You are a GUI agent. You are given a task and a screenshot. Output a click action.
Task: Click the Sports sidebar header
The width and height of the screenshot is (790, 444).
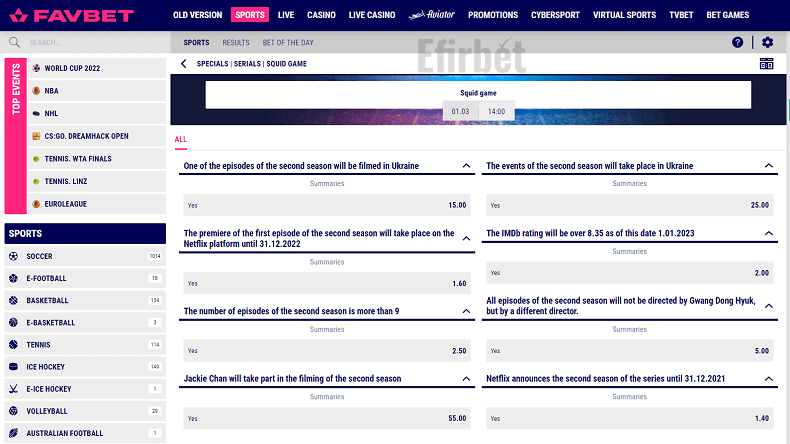coord(85,233)
